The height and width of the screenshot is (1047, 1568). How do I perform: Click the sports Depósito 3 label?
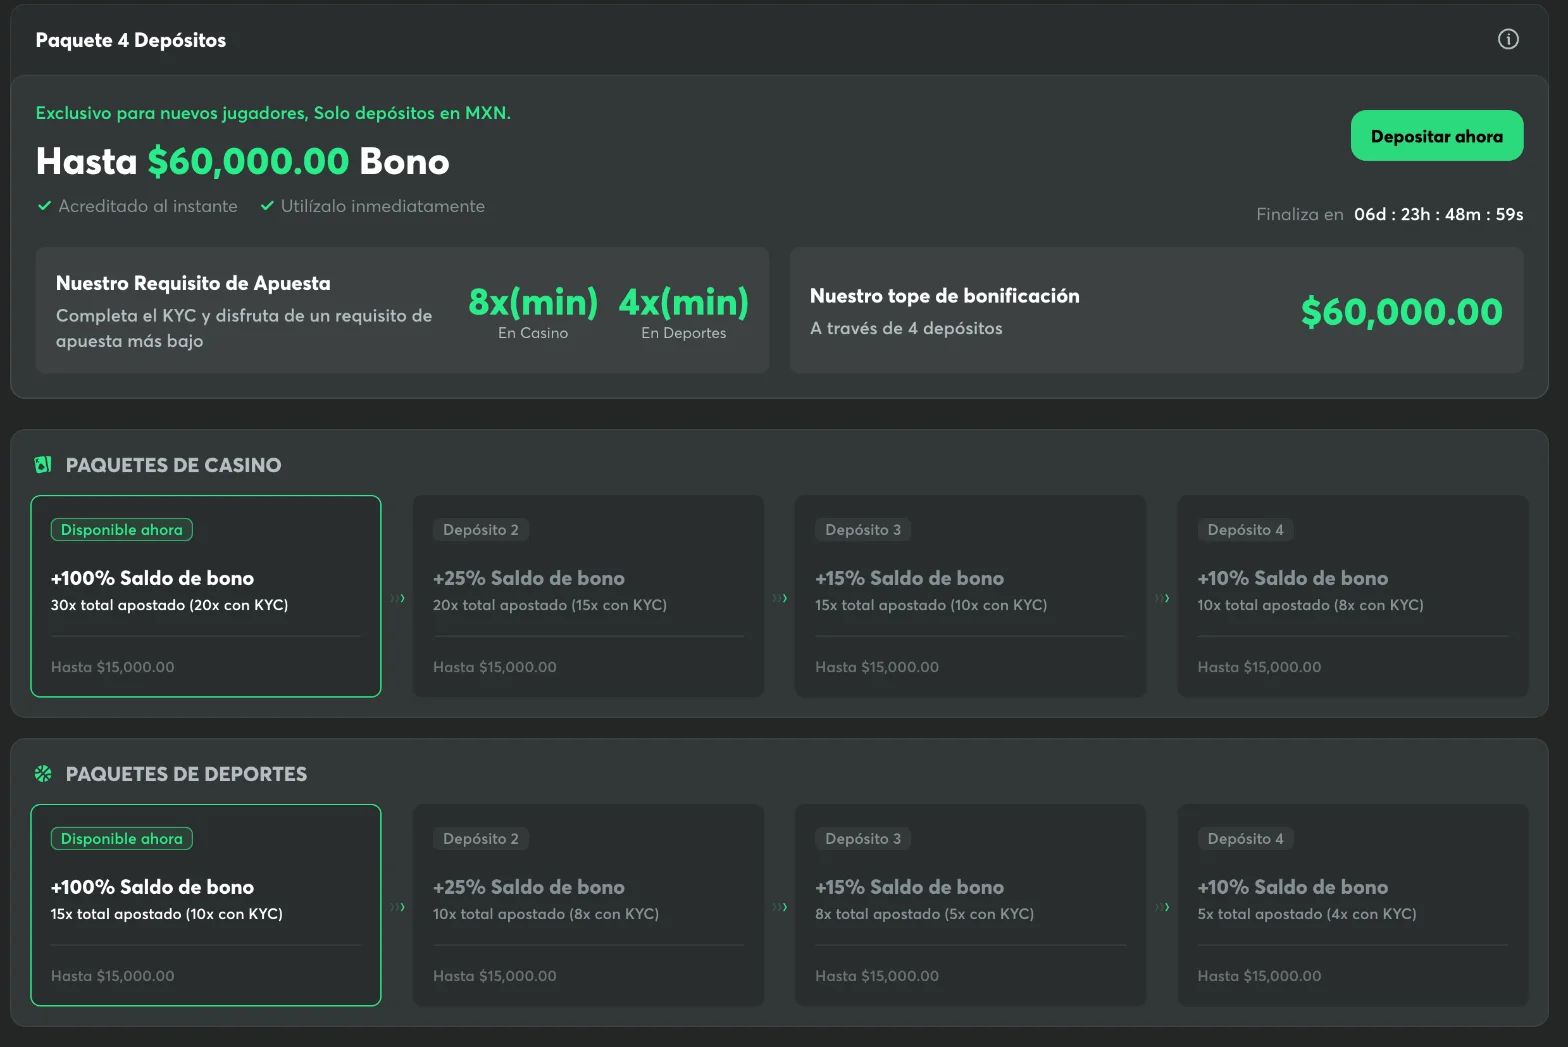tap(863, 839)
